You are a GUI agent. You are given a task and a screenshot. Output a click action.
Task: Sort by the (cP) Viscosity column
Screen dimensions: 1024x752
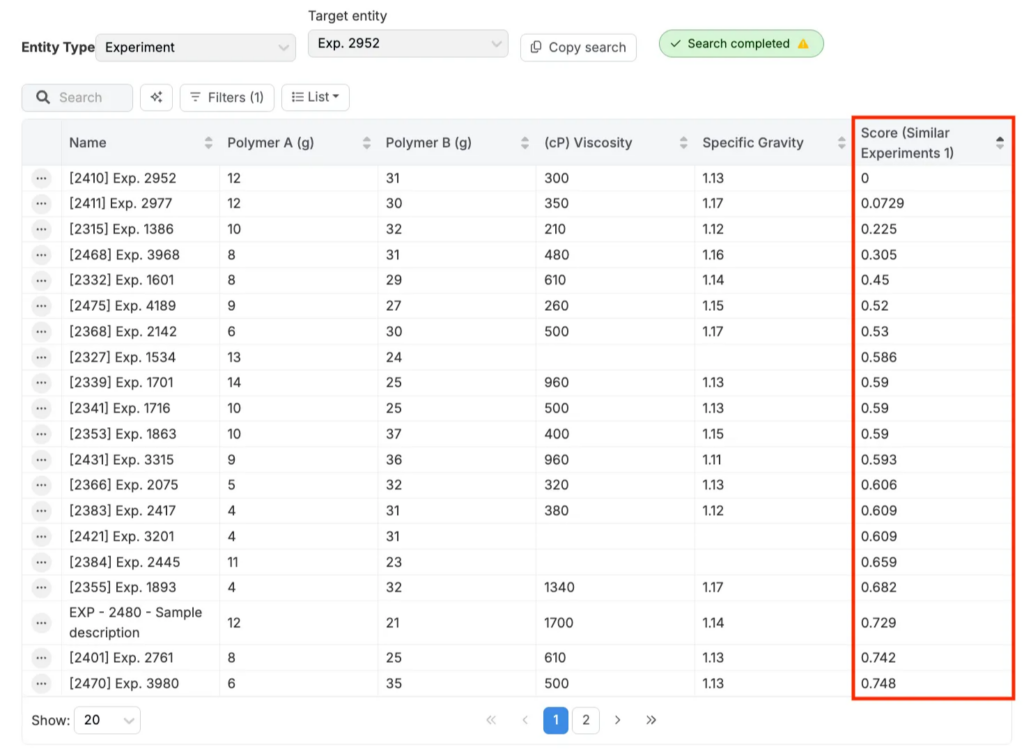click(684, 143)
